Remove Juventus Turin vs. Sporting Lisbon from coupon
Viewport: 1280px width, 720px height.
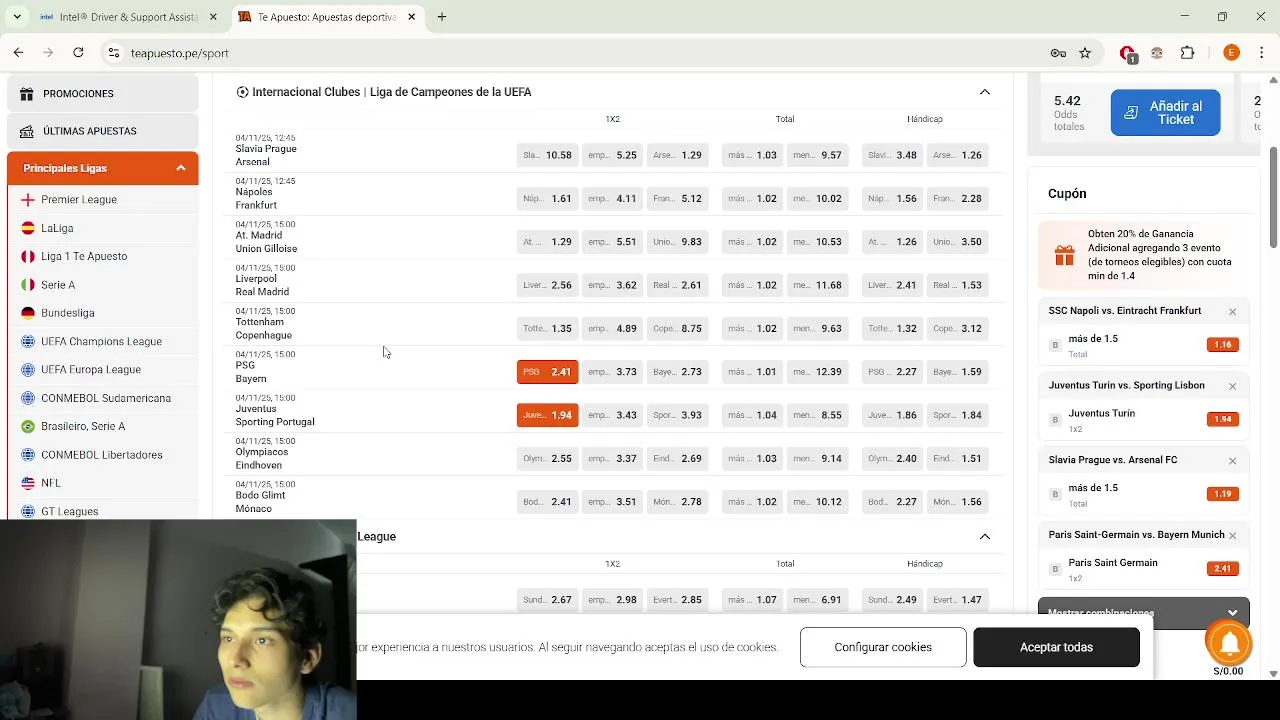pos(1232,386)
